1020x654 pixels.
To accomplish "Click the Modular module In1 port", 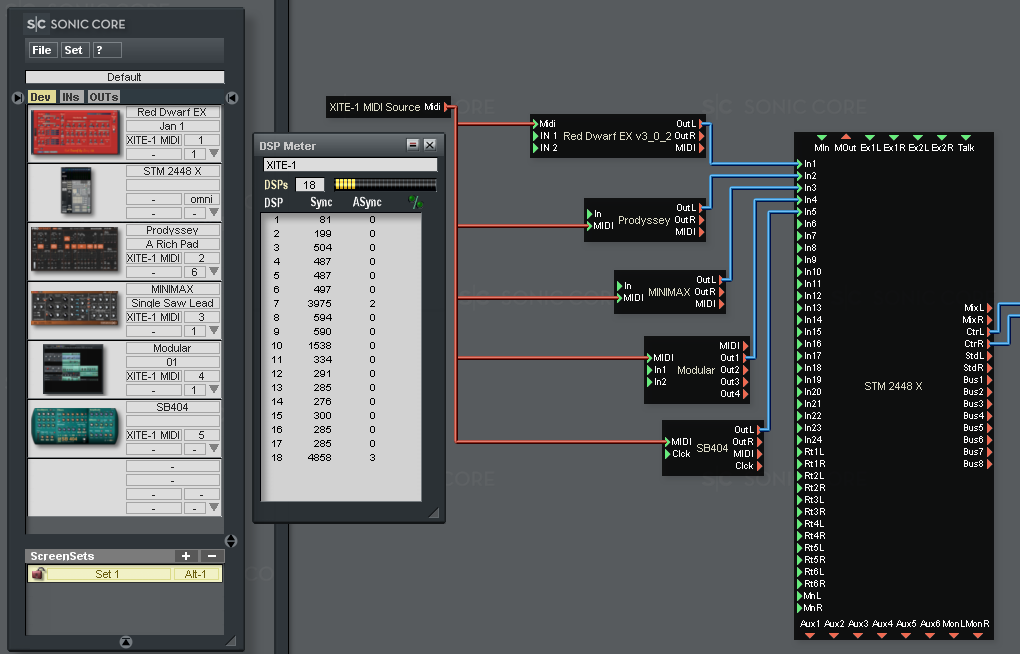I will (x=649, y=370).
